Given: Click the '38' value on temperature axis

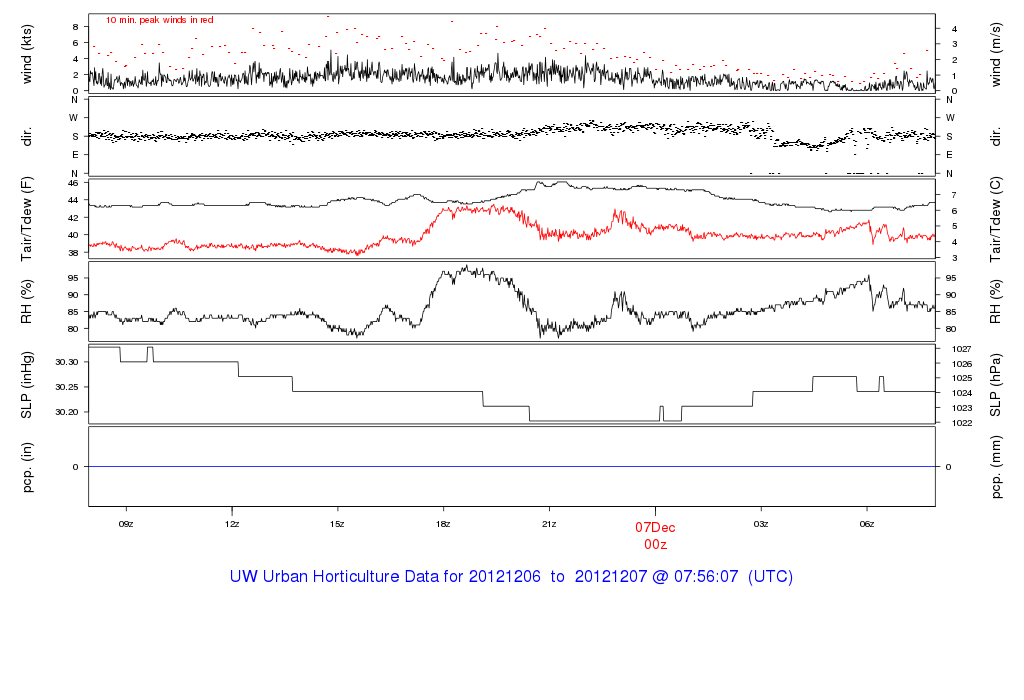Looking at the screenshot, I should click(x=73, y=253).
